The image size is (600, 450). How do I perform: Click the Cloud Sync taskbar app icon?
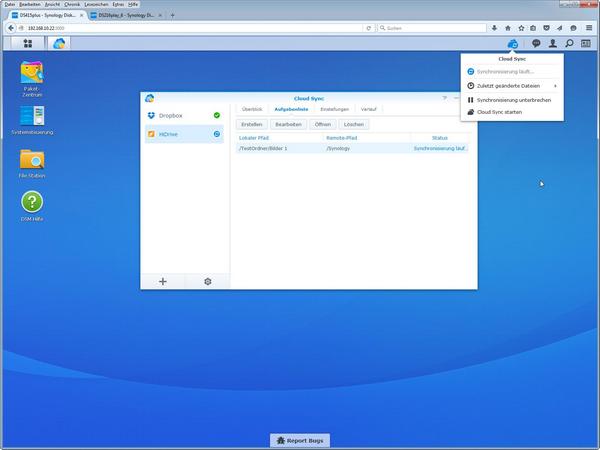click(59, 43)
